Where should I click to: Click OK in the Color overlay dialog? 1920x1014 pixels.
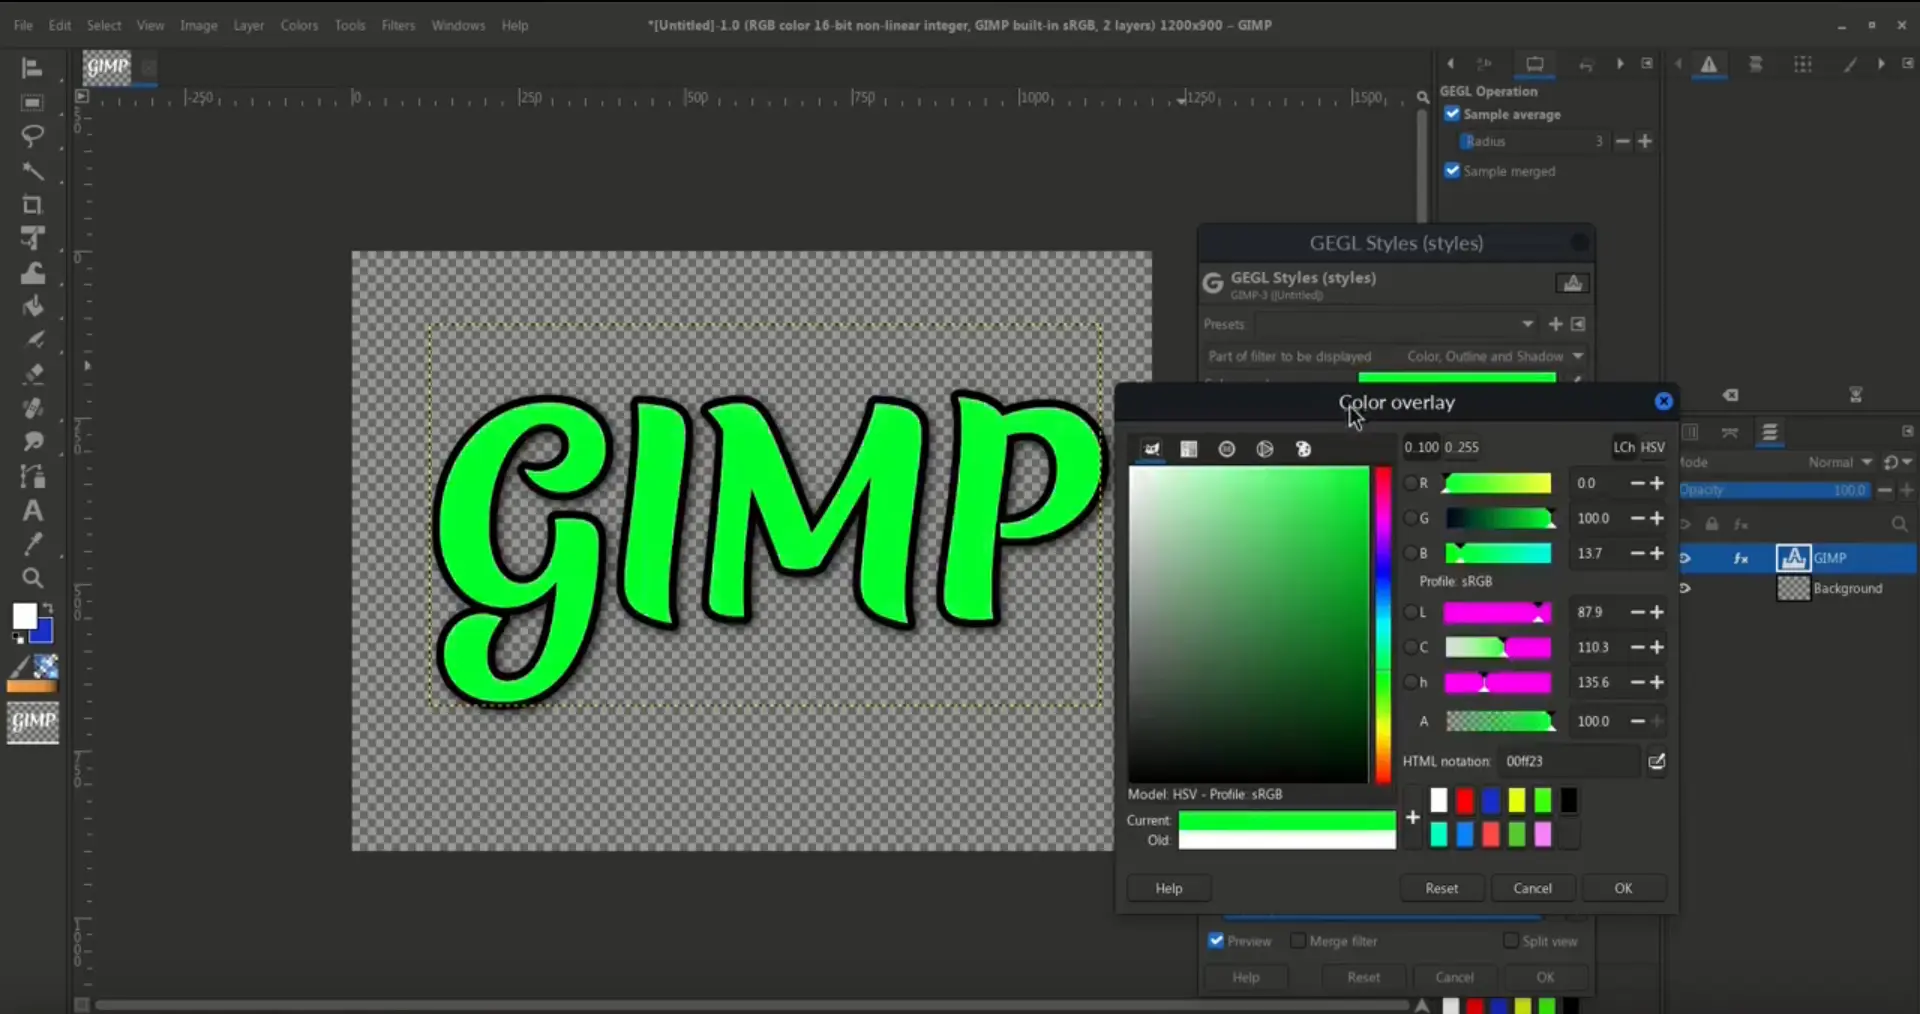1623,888
